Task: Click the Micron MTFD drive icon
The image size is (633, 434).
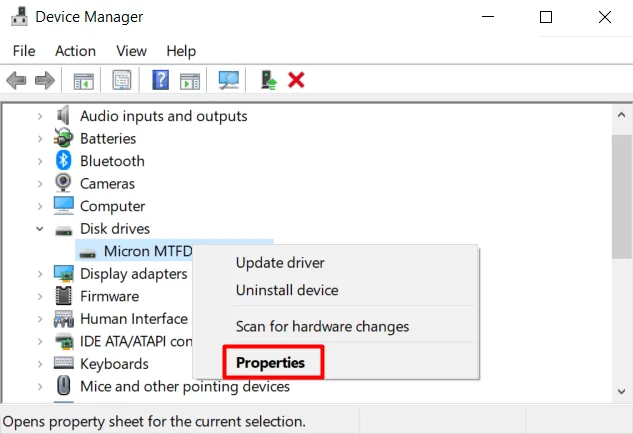Action: 87,253
